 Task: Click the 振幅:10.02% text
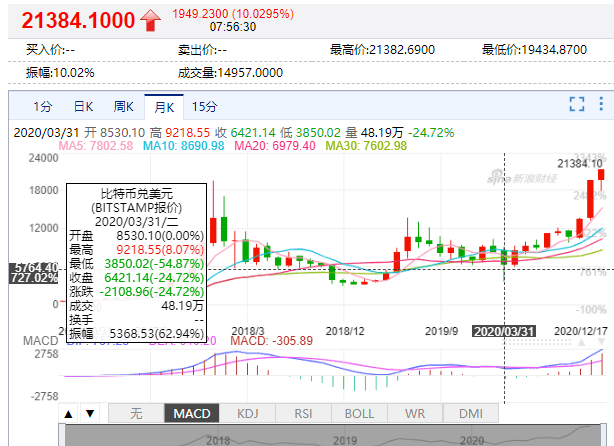(60, 72)
